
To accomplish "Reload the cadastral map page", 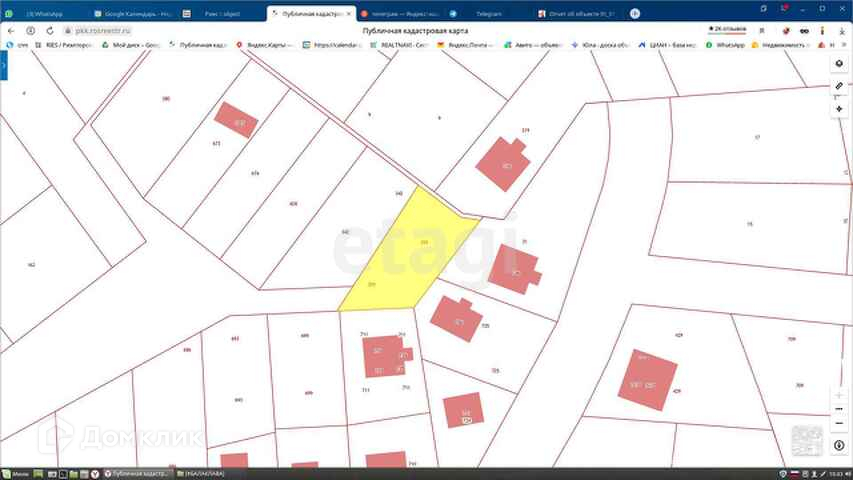I will pyautogui.click(x=50, y=31).
